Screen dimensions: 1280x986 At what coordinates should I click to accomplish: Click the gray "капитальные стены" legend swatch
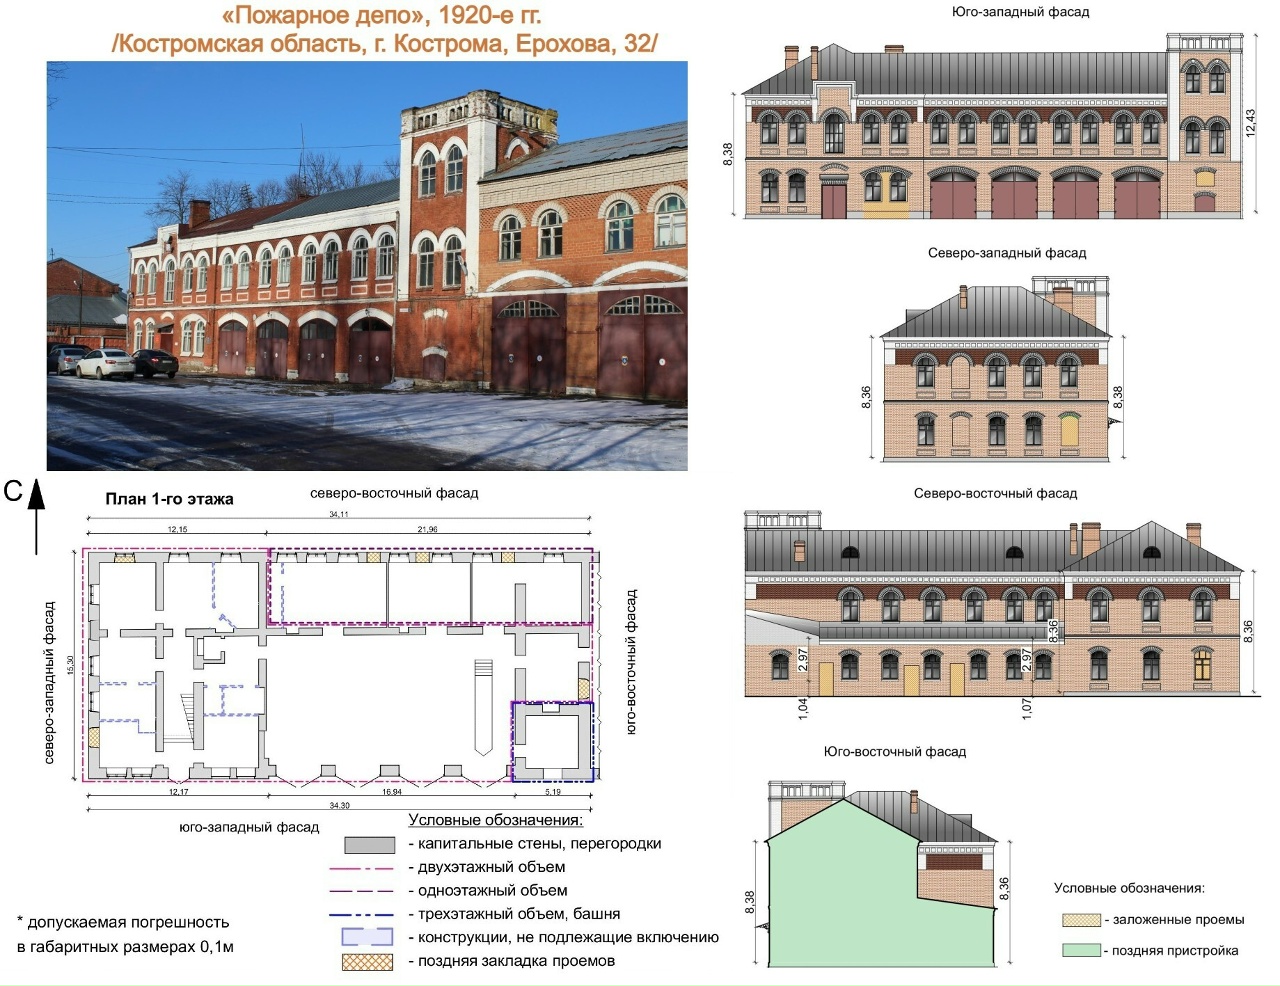click(369, 845)
